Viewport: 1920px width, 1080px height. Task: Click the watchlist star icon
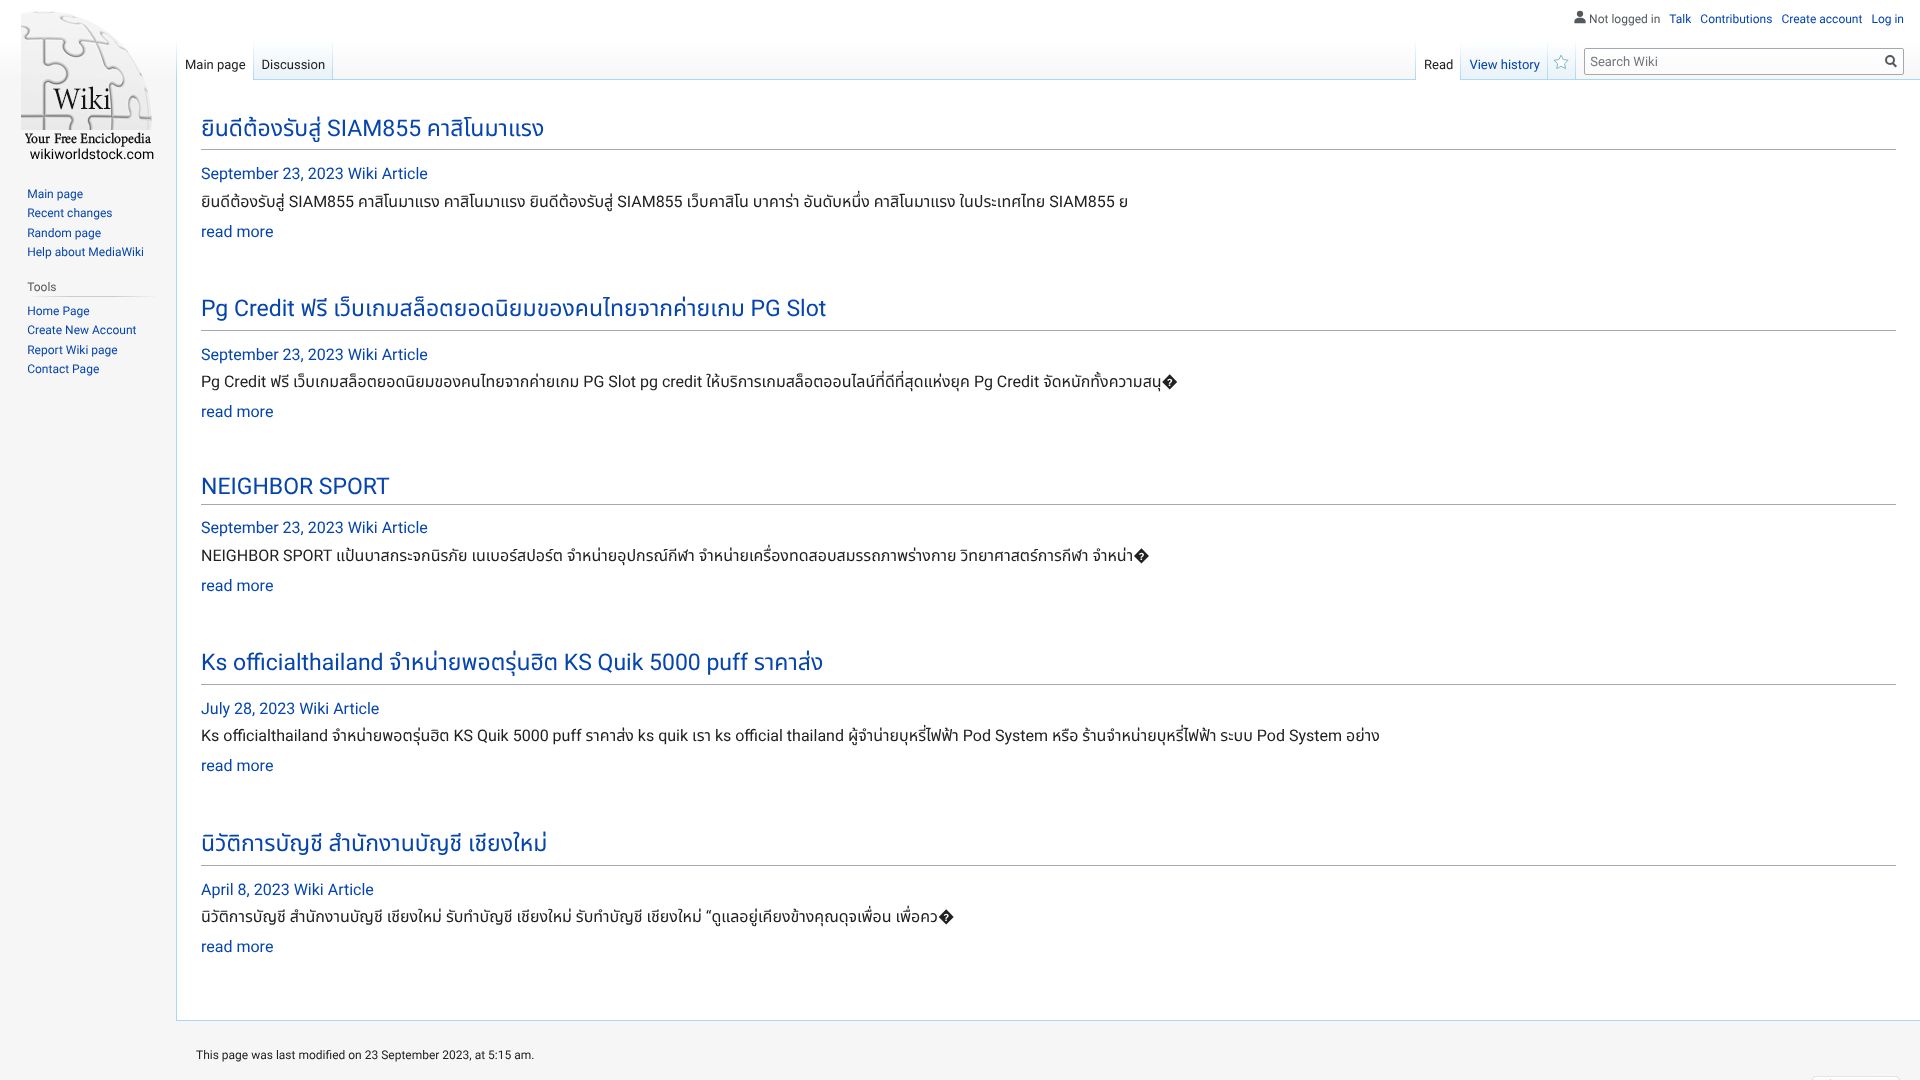1561,63
